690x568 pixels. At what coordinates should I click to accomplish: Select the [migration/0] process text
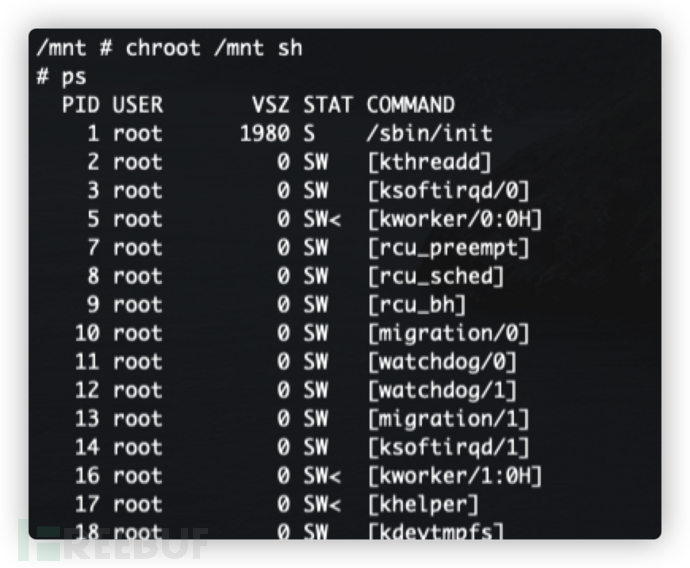coord(448,333)
